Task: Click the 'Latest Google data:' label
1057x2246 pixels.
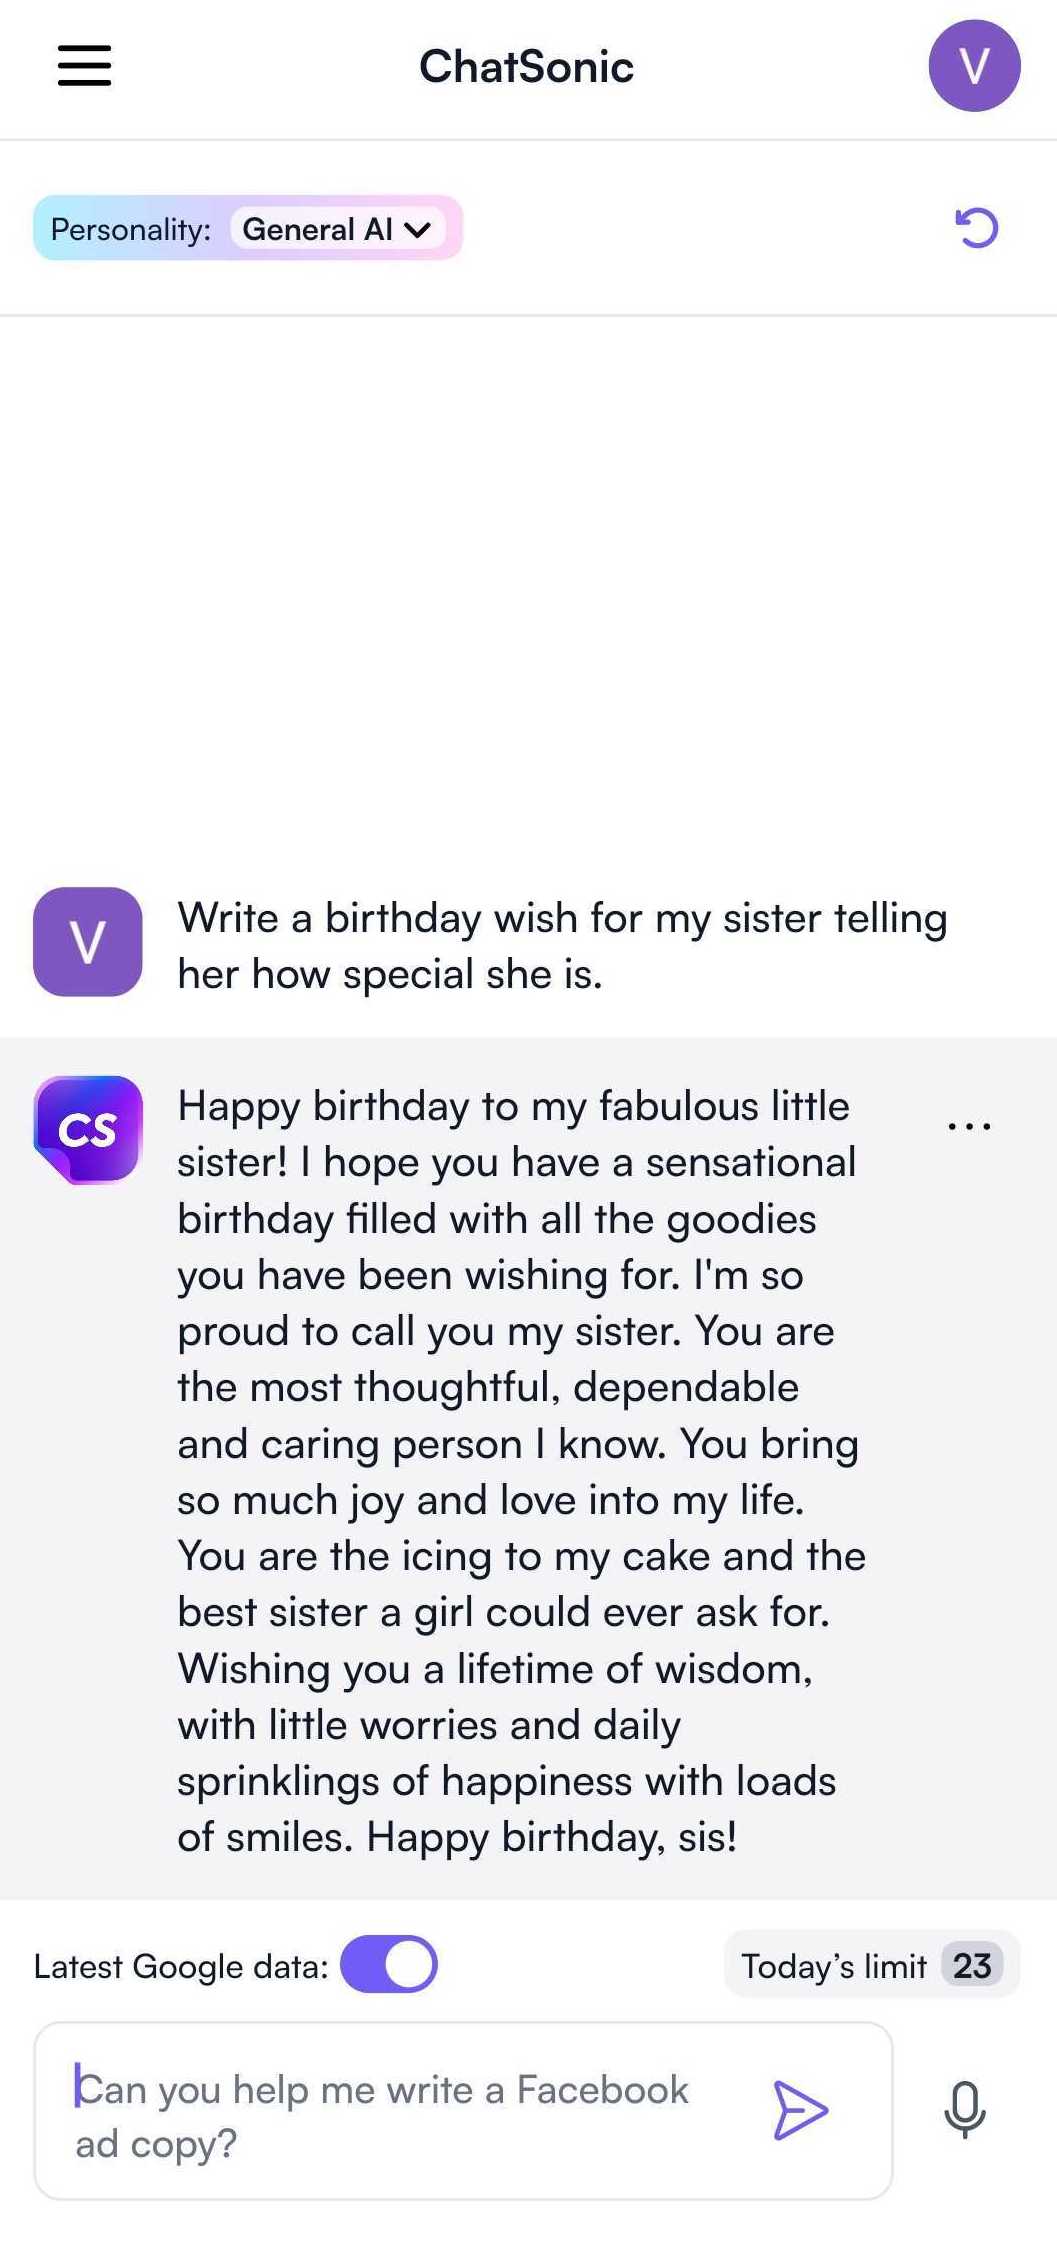Action: [x=181, y=1966]
